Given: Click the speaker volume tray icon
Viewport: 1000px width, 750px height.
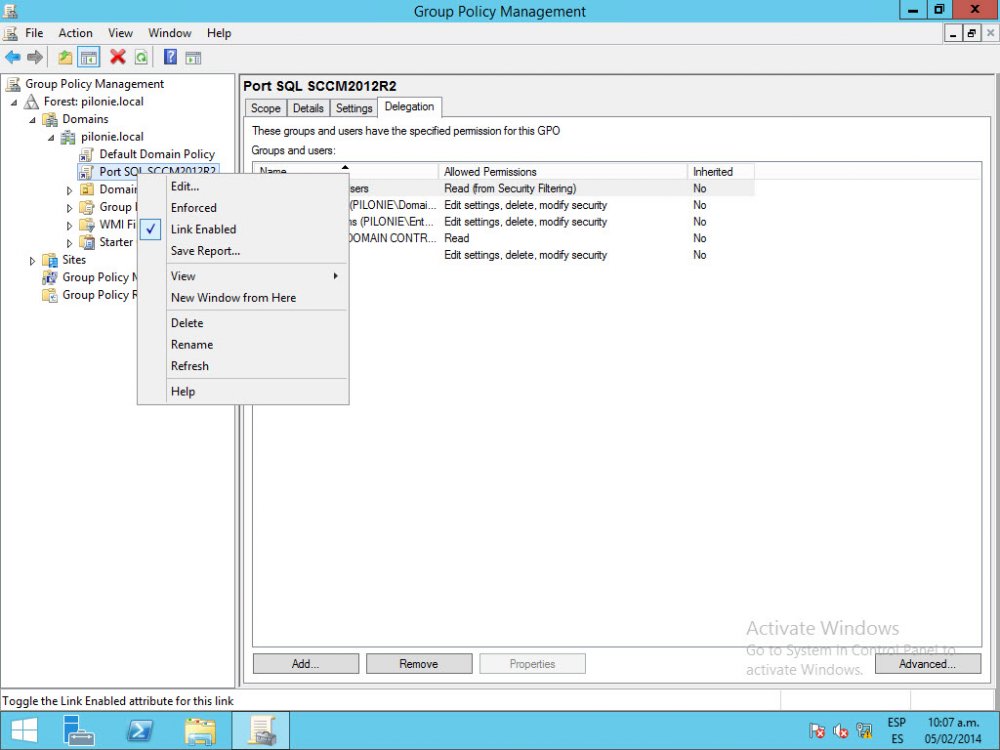Looking at the screenshot, I should 840,731.
